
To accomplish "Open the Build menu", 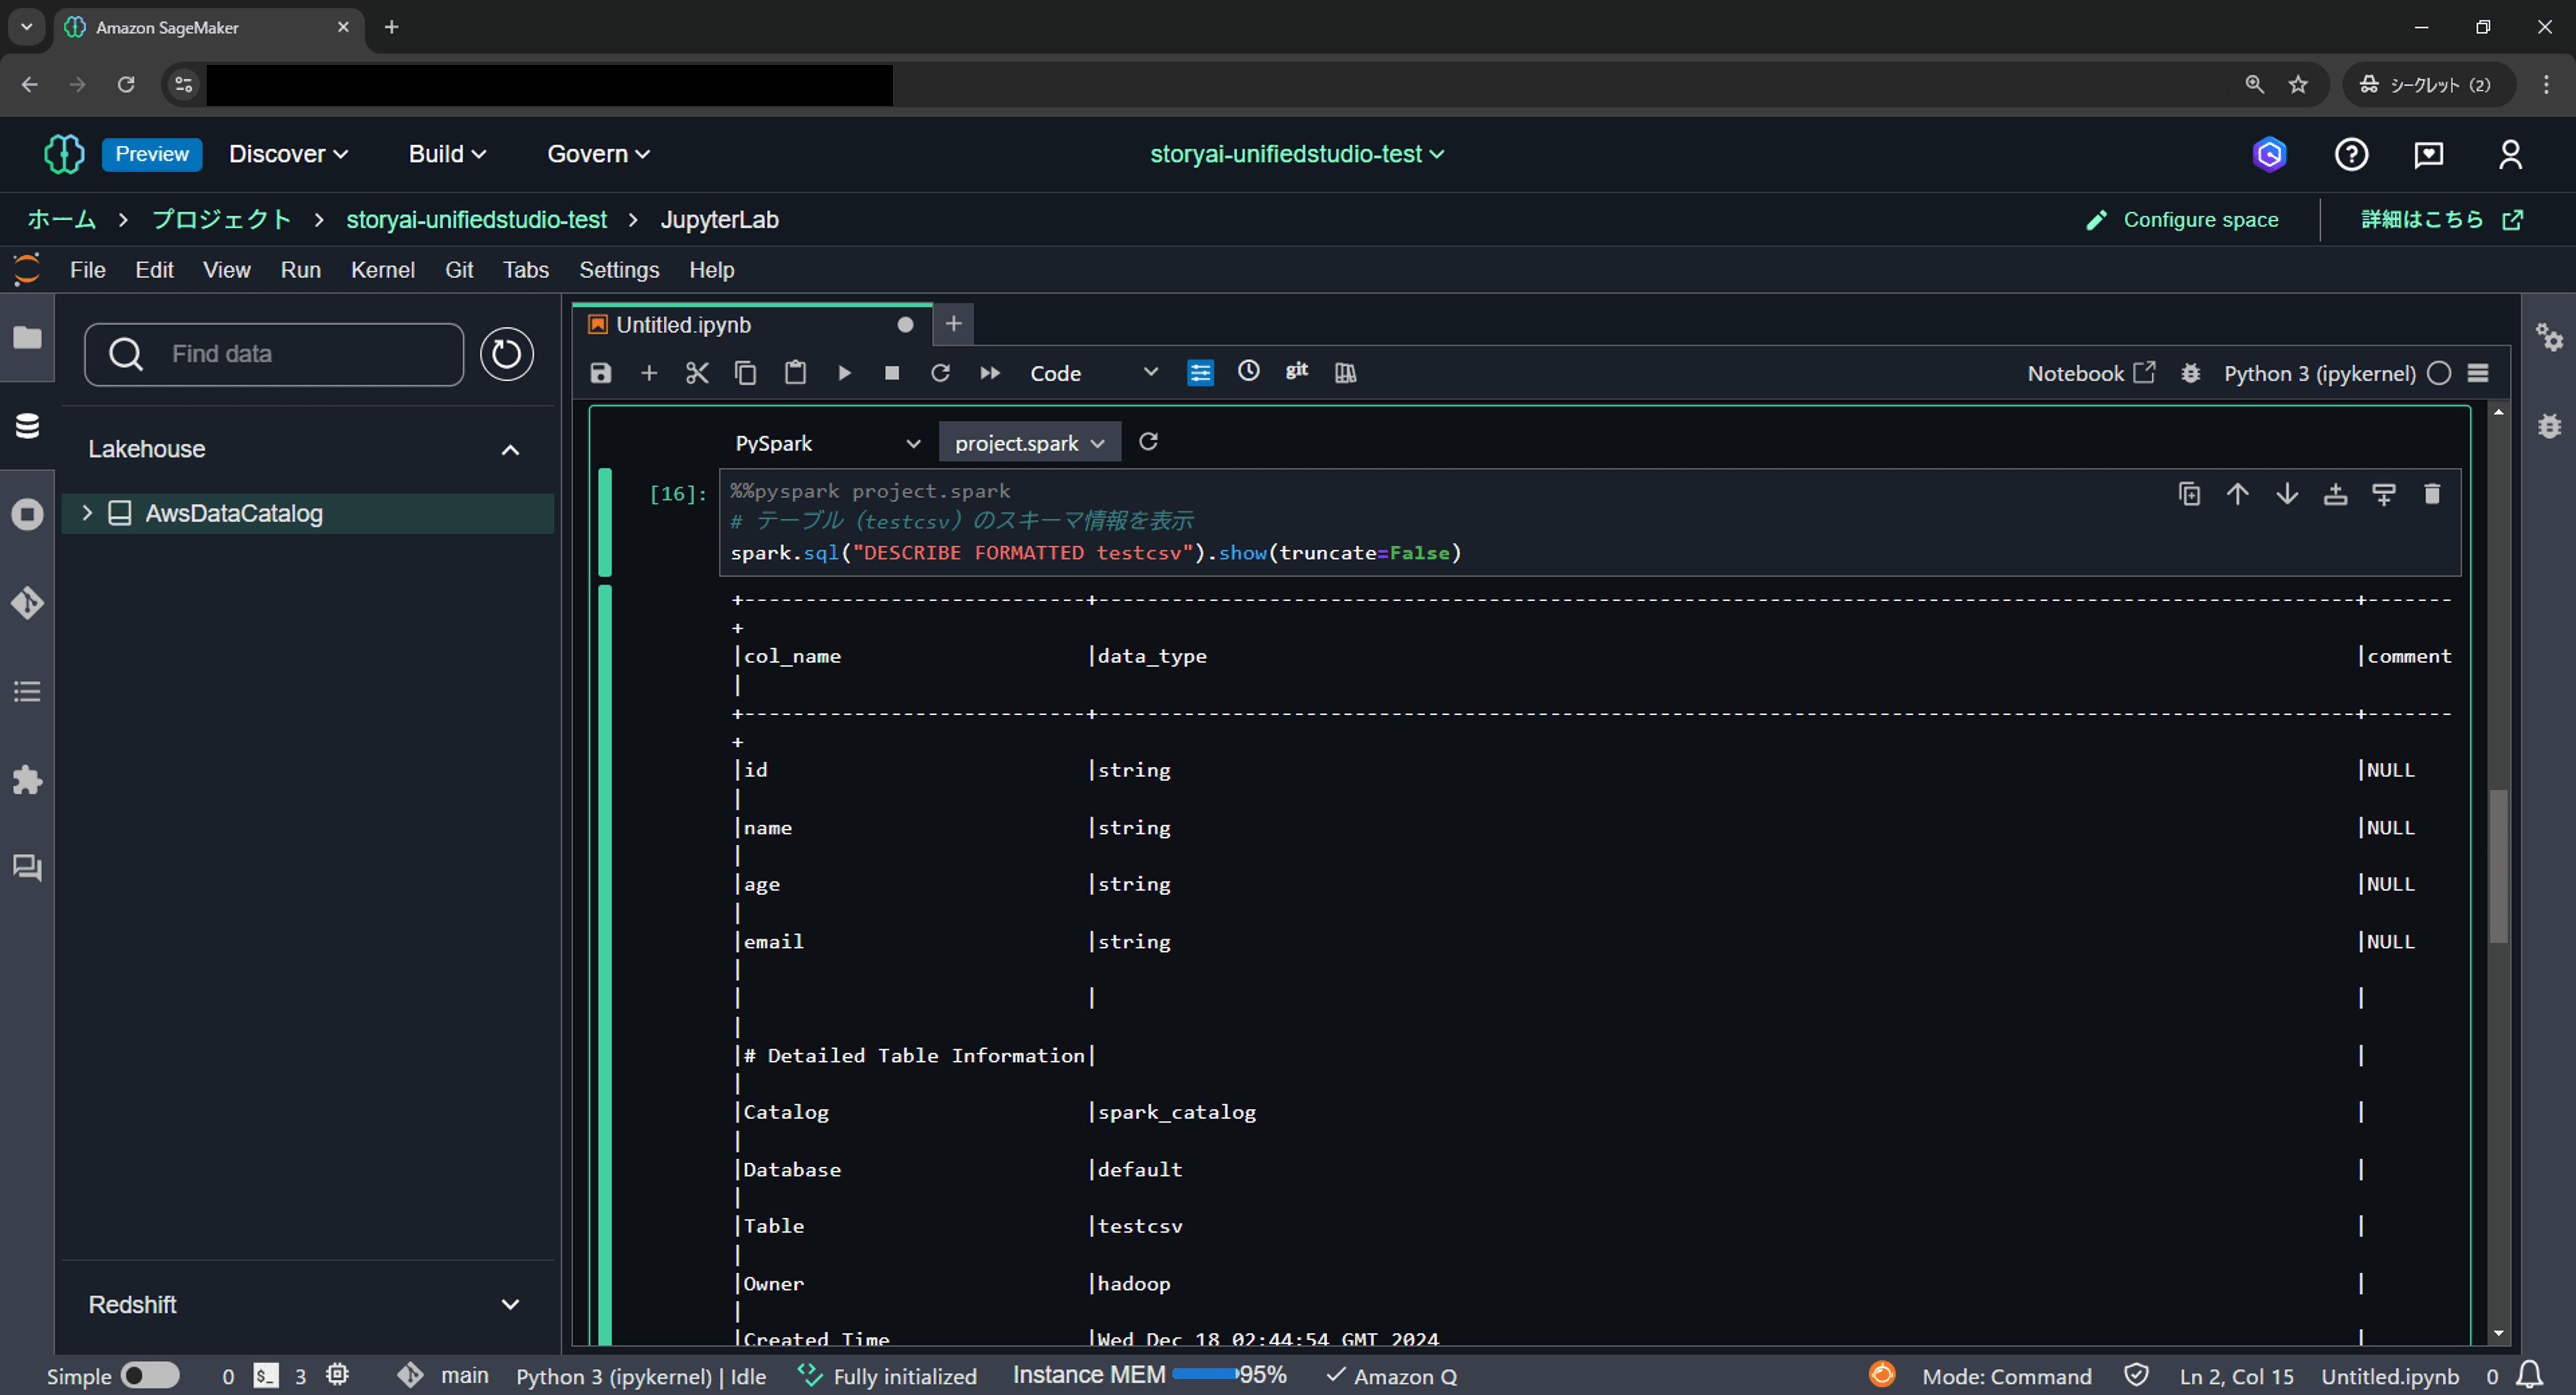I will pos(447,154).
